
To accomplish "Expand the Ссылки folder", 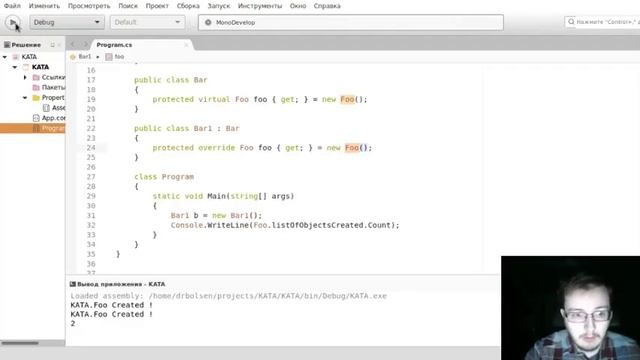I will (25, 77).
